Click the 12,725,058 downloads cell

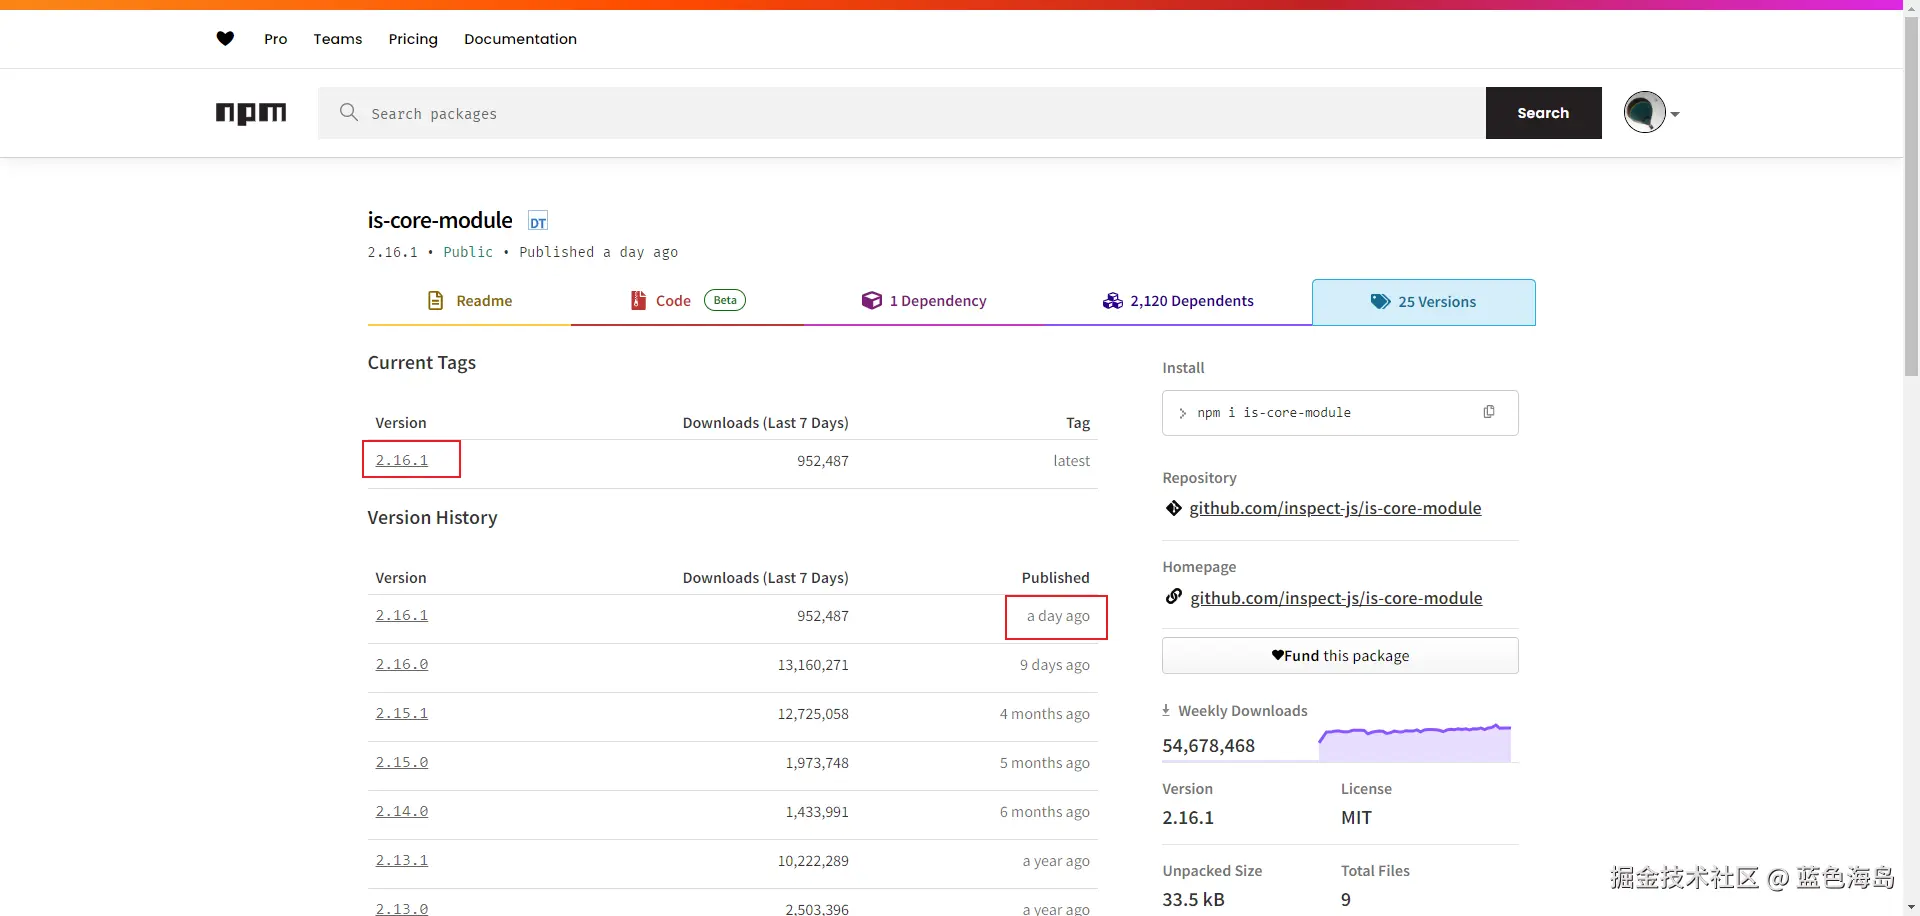tap(813, 714)
